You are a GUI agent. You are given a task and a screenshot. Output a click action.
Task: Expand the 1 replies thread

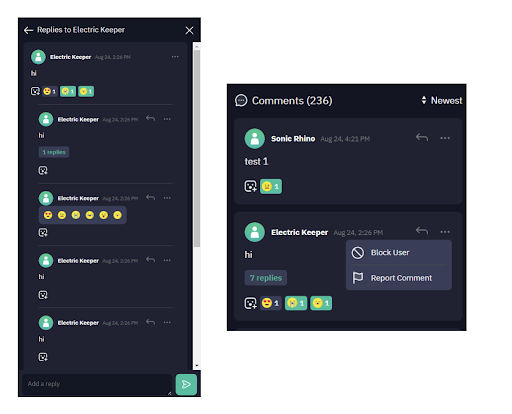[54, 152]
